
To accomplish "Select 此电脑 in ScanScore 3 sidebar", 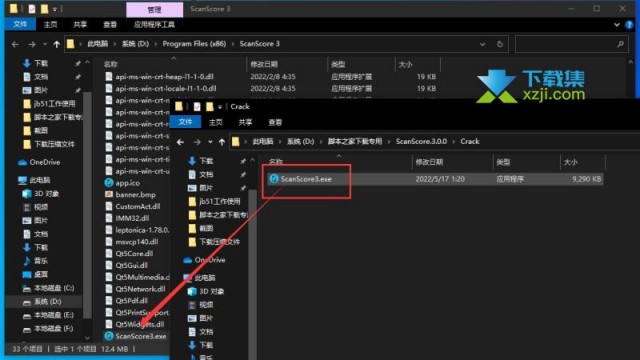I will [x=35, y=180].
